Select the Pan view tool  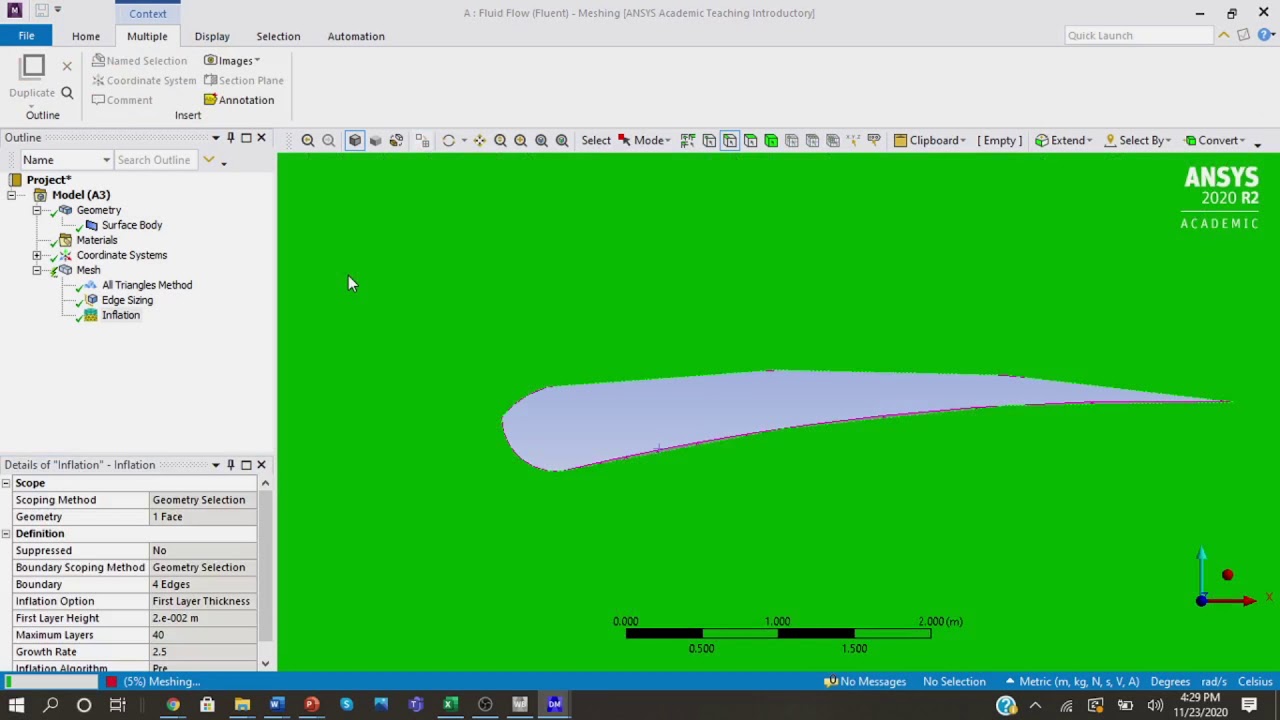[480, 140]
